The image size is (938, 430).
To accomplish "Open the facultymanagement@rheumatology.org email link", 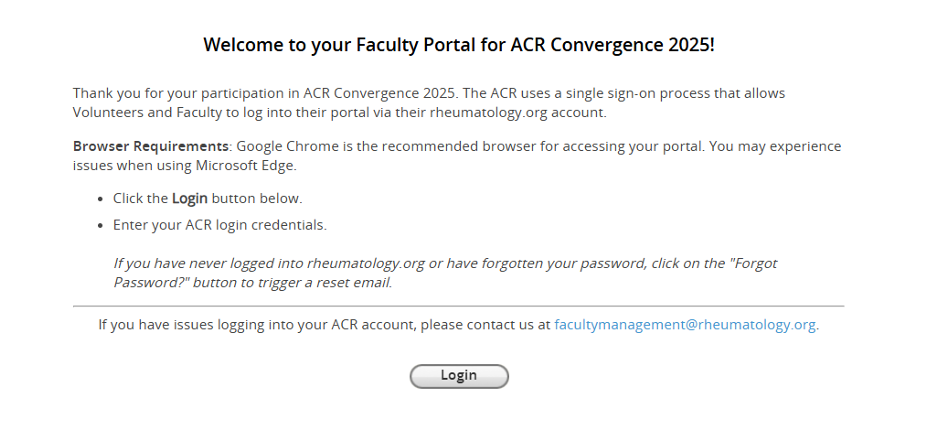I will click(x=685, y=325).
